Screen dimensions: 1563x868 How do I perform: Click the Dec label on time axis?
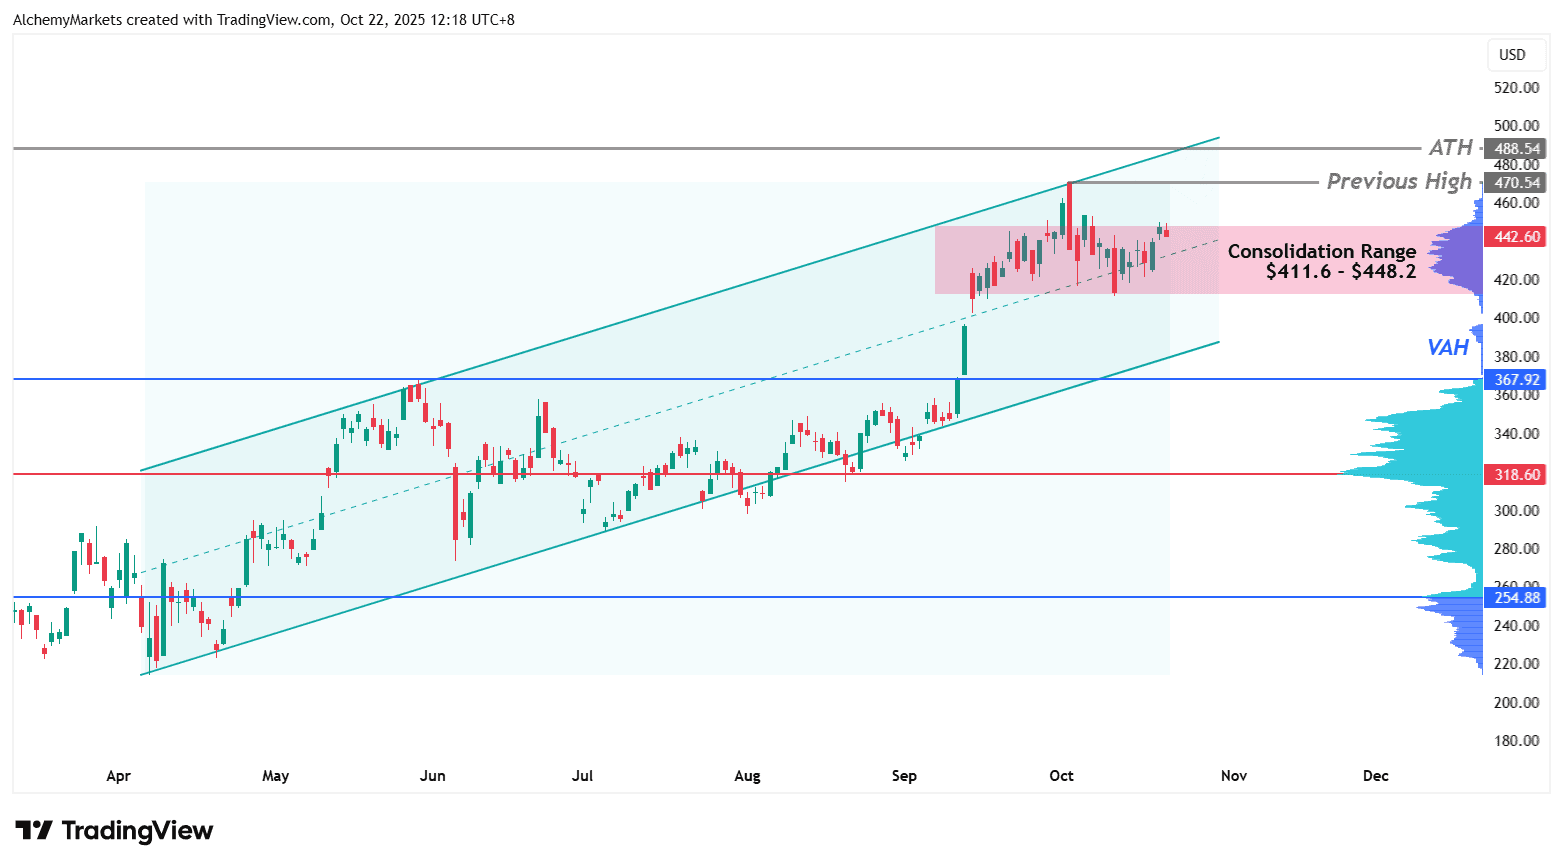[x=1375, y=776]
